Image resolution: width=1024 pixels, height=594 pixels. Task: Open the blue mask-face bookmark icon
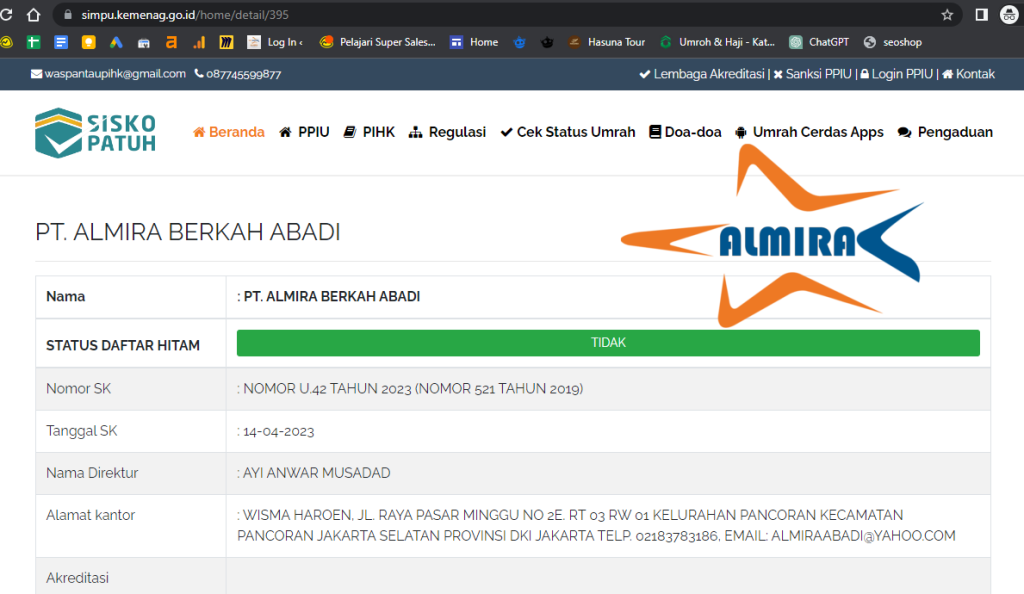519,42
